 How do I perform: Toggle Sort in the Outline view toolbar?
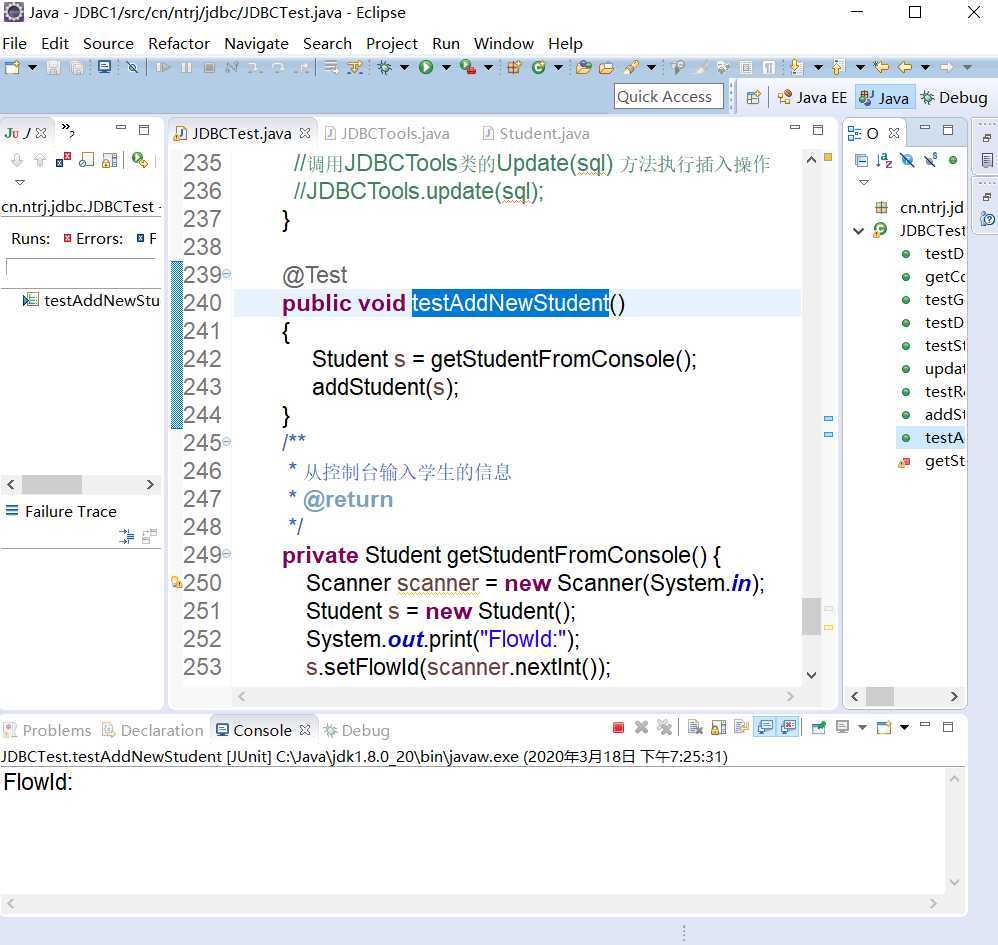(x=884, y=160)
